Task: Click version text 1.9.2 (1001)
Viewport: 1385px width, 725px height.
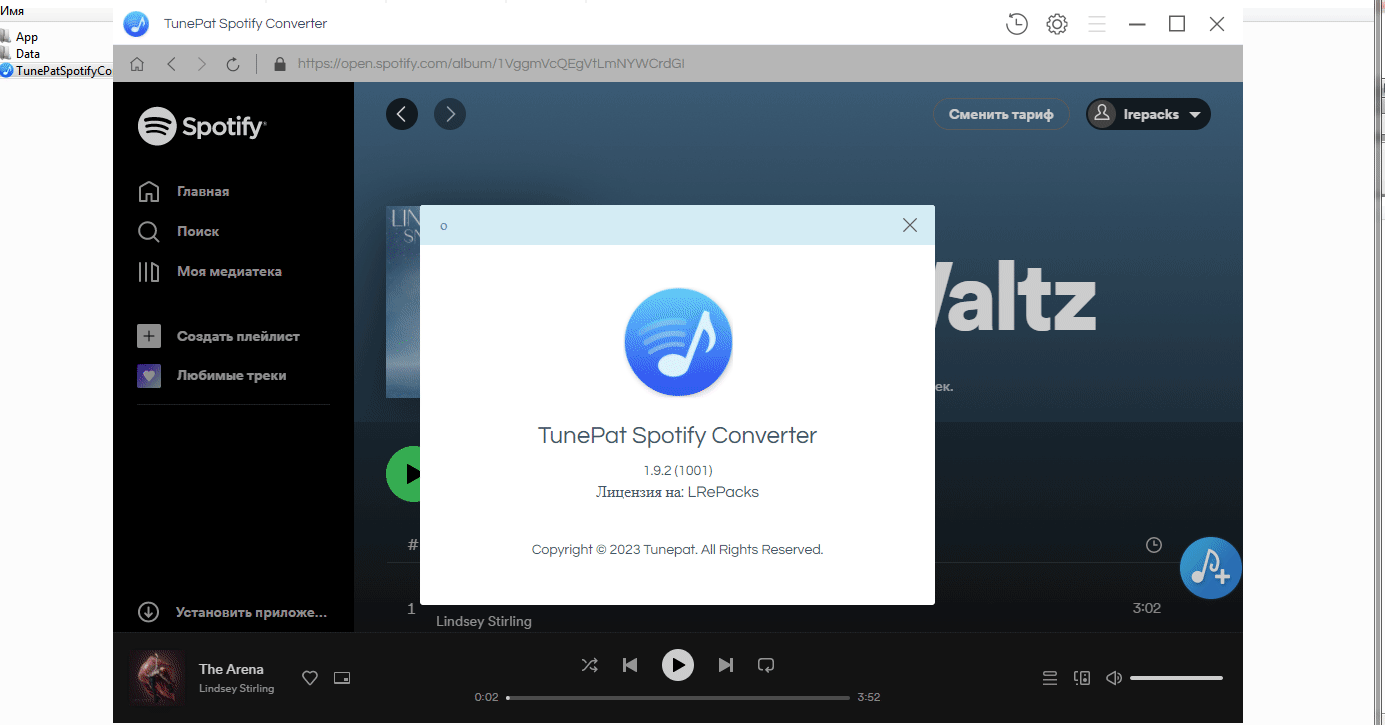Action: click(x=678, y=470)
